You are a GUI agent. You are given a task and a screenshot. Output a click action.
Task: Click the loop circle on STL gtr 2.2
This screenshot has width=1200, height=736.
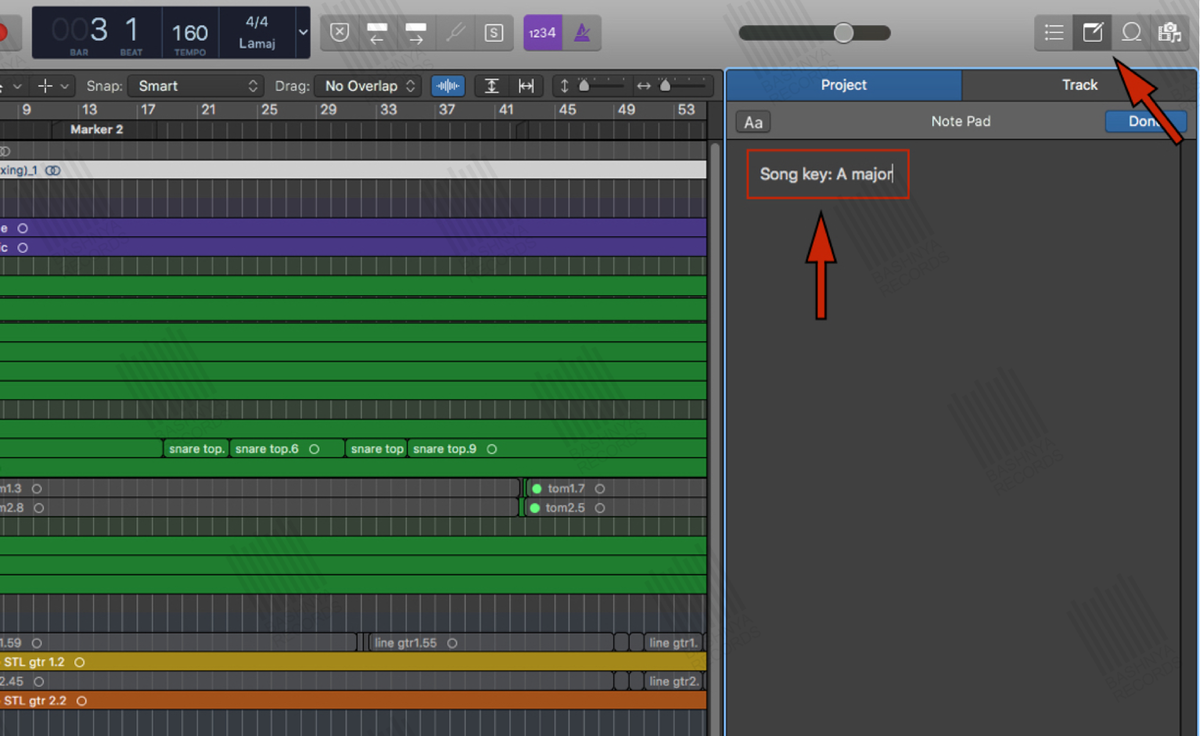[82, 701]
